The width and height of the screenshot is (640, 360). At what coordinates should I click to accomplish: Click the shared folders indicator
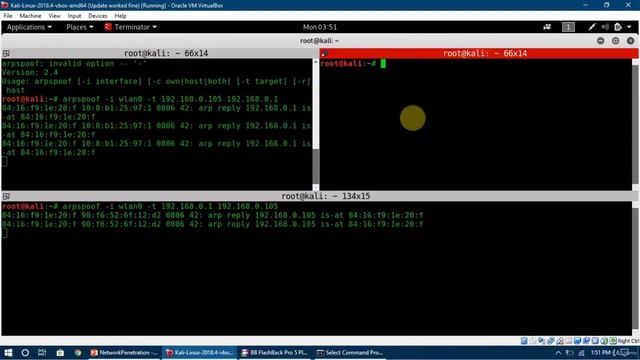tap(569, 340)
